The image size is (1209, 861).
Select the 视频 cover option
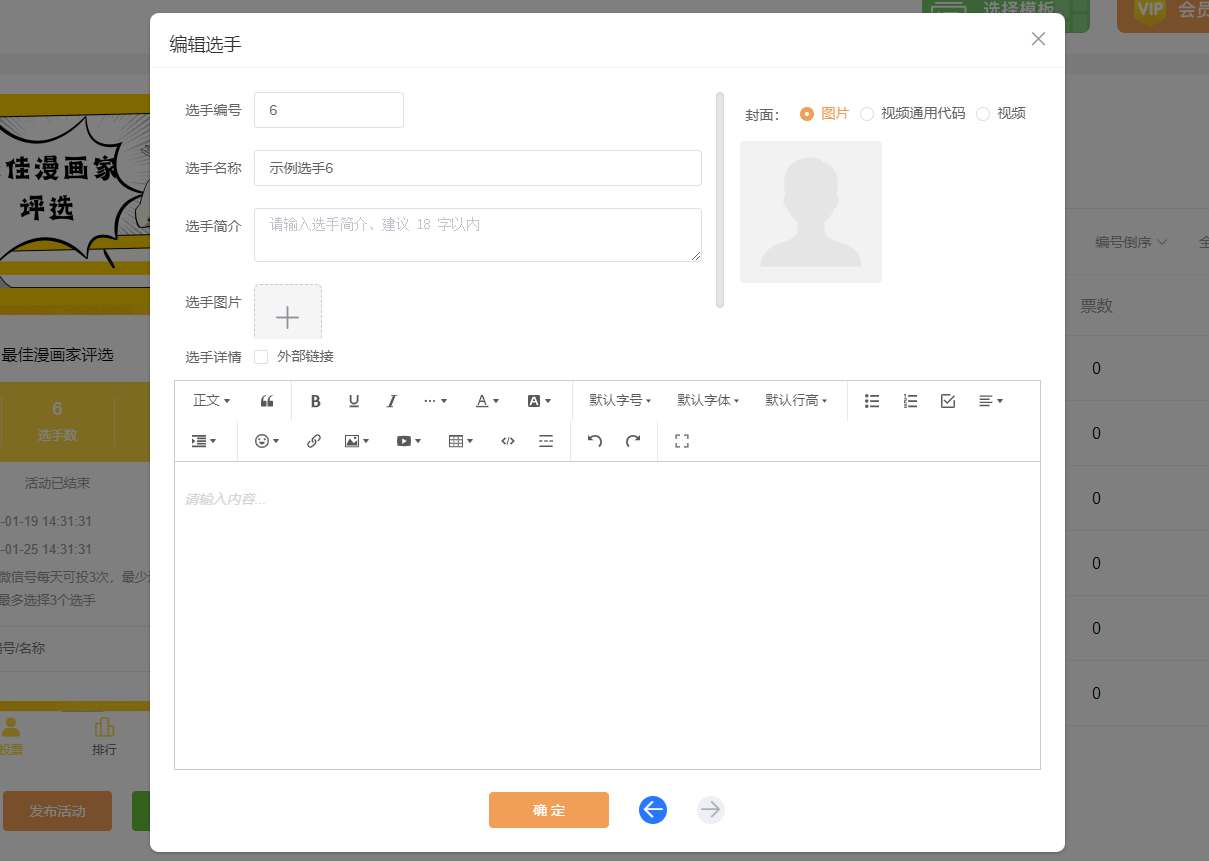[x=983, y=114]
